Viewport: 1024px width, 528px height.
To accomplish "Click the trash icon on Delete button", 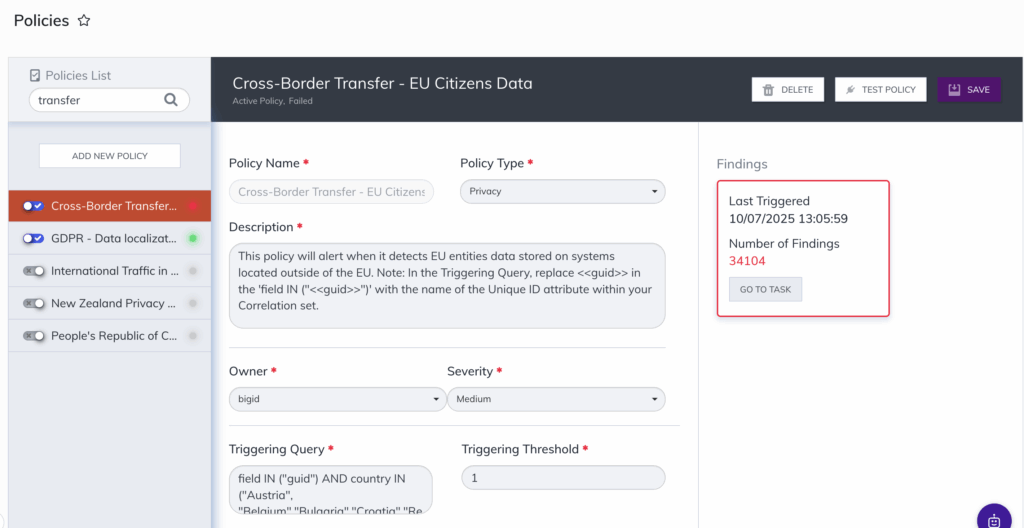I will (768, 90).
